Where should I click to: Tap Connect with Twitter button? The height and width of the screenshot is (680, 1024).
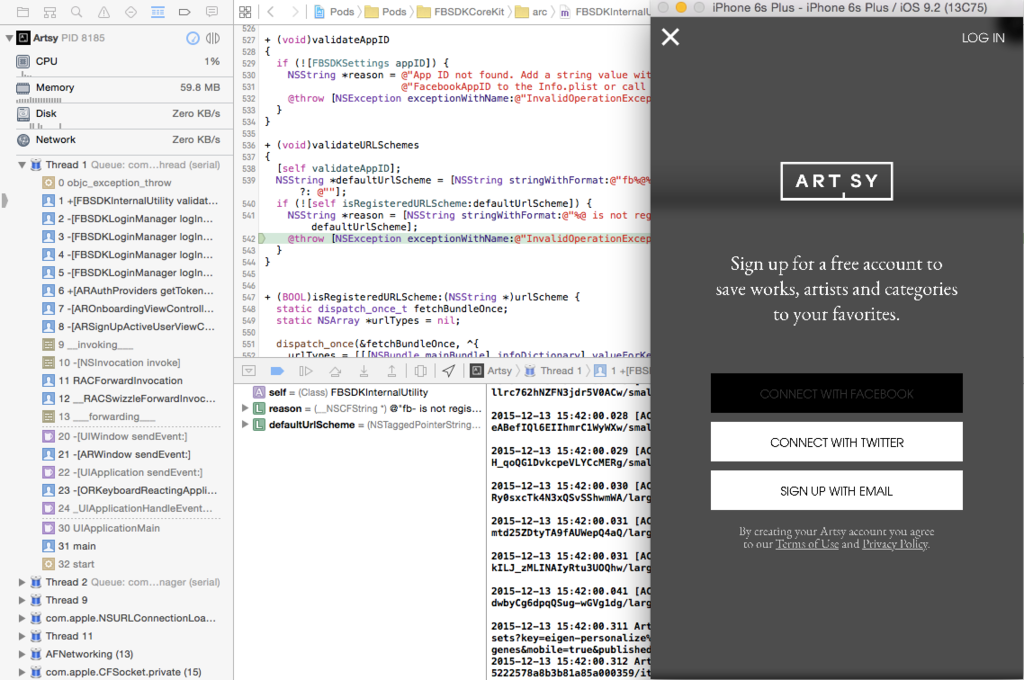pos(837,442)
